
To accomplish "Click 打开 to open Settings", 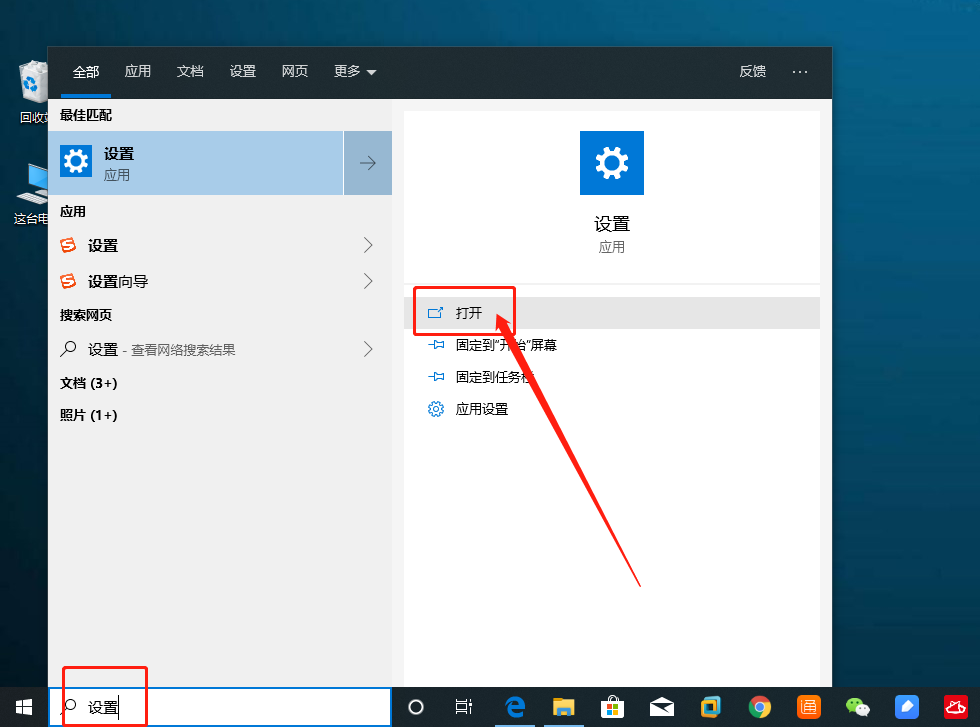I will click(469, 313).
